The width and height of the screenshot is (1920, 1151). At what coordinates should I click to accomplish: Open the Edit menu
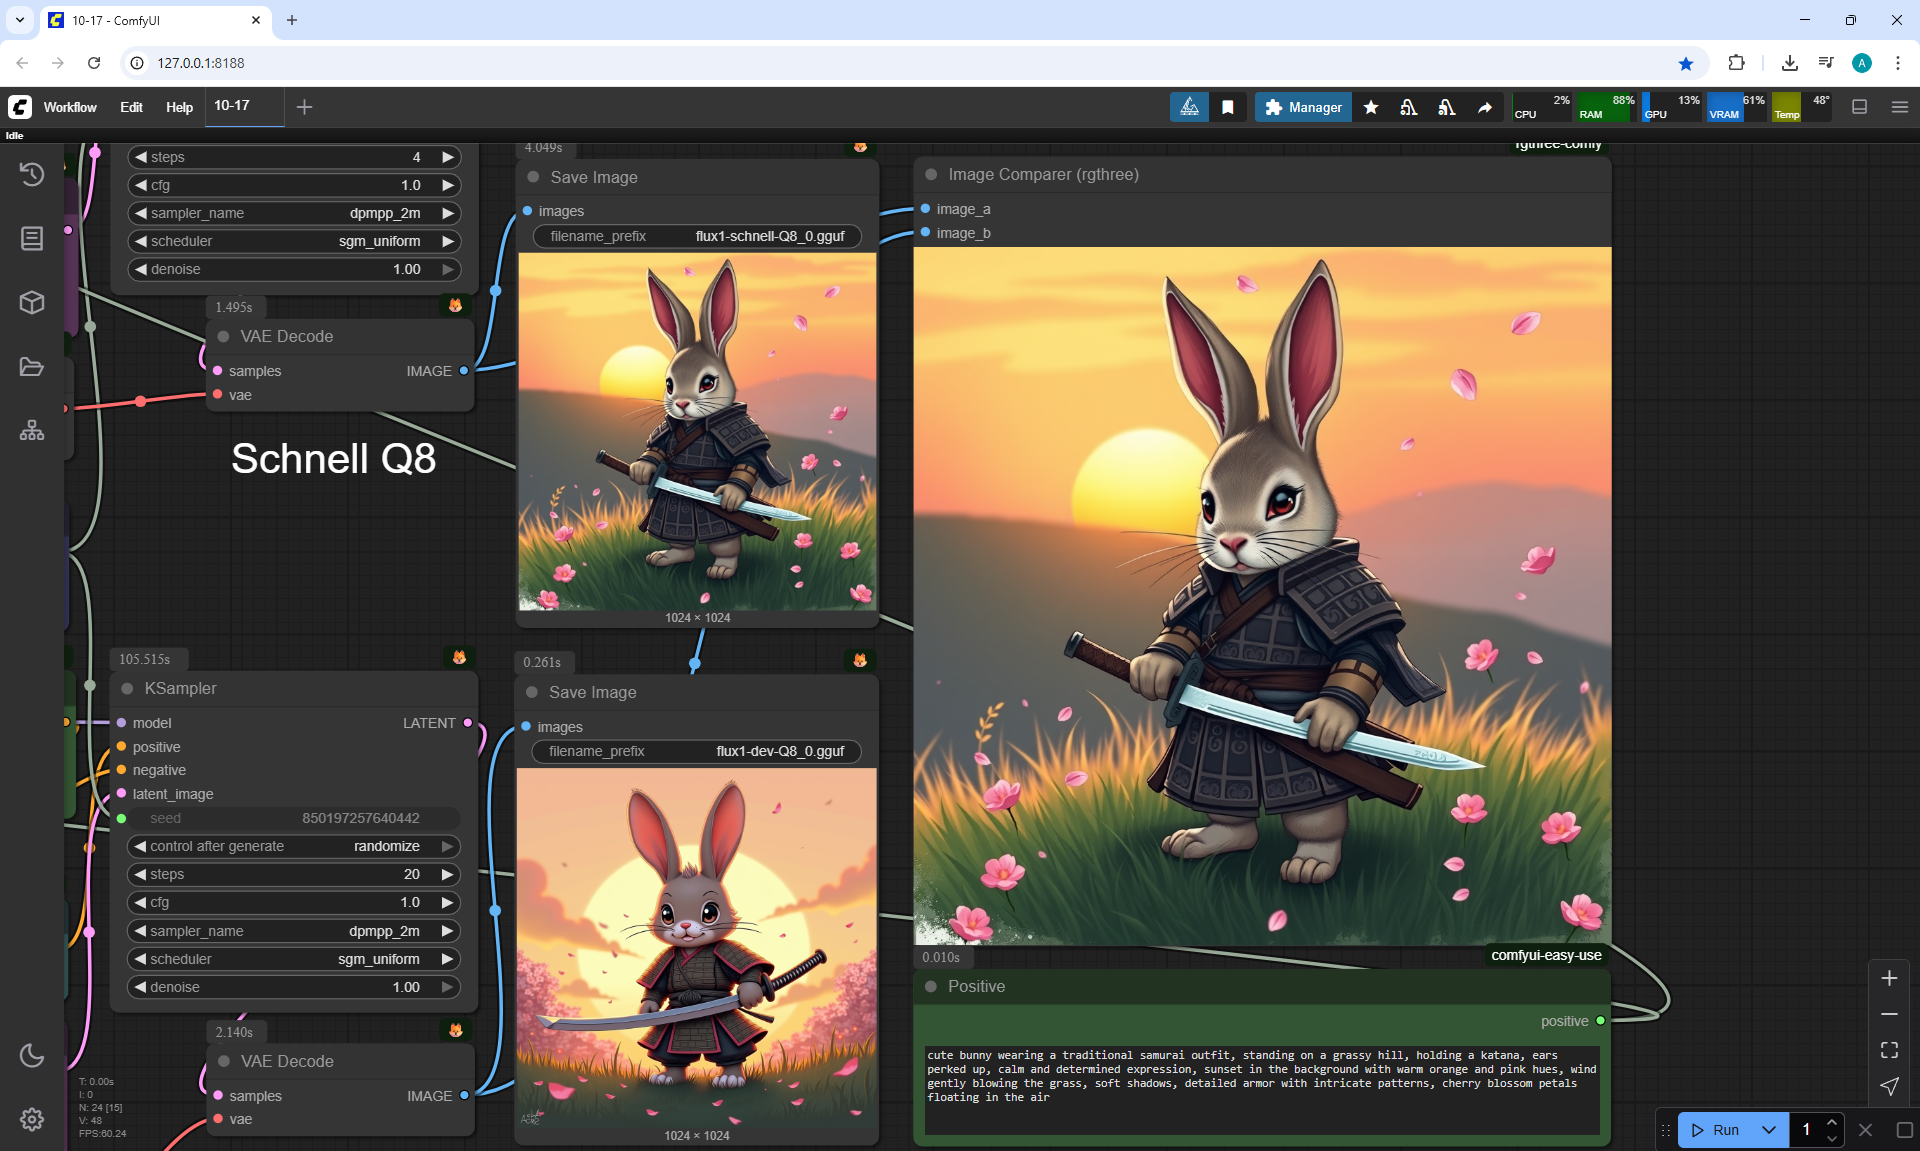point(131,107)
